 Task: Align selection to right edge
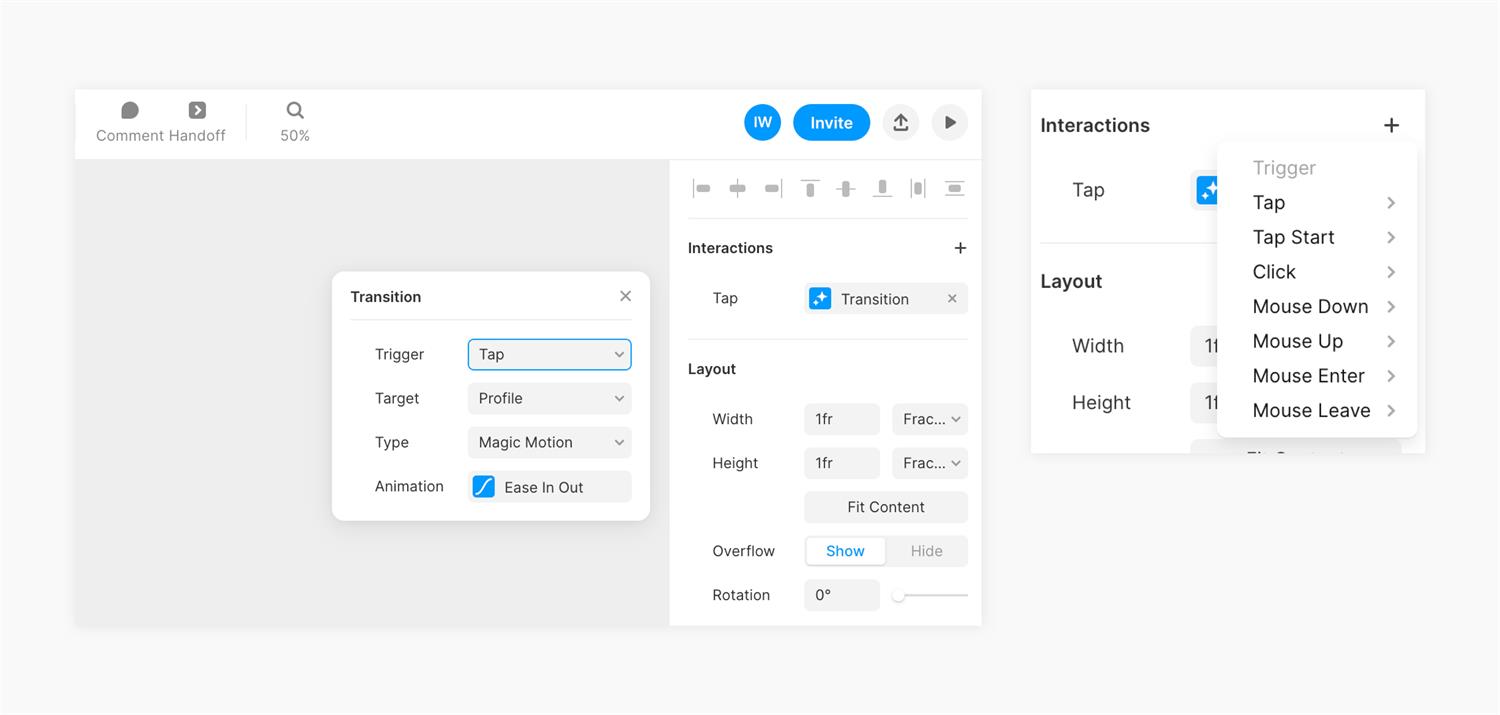(x=773, y=188)
